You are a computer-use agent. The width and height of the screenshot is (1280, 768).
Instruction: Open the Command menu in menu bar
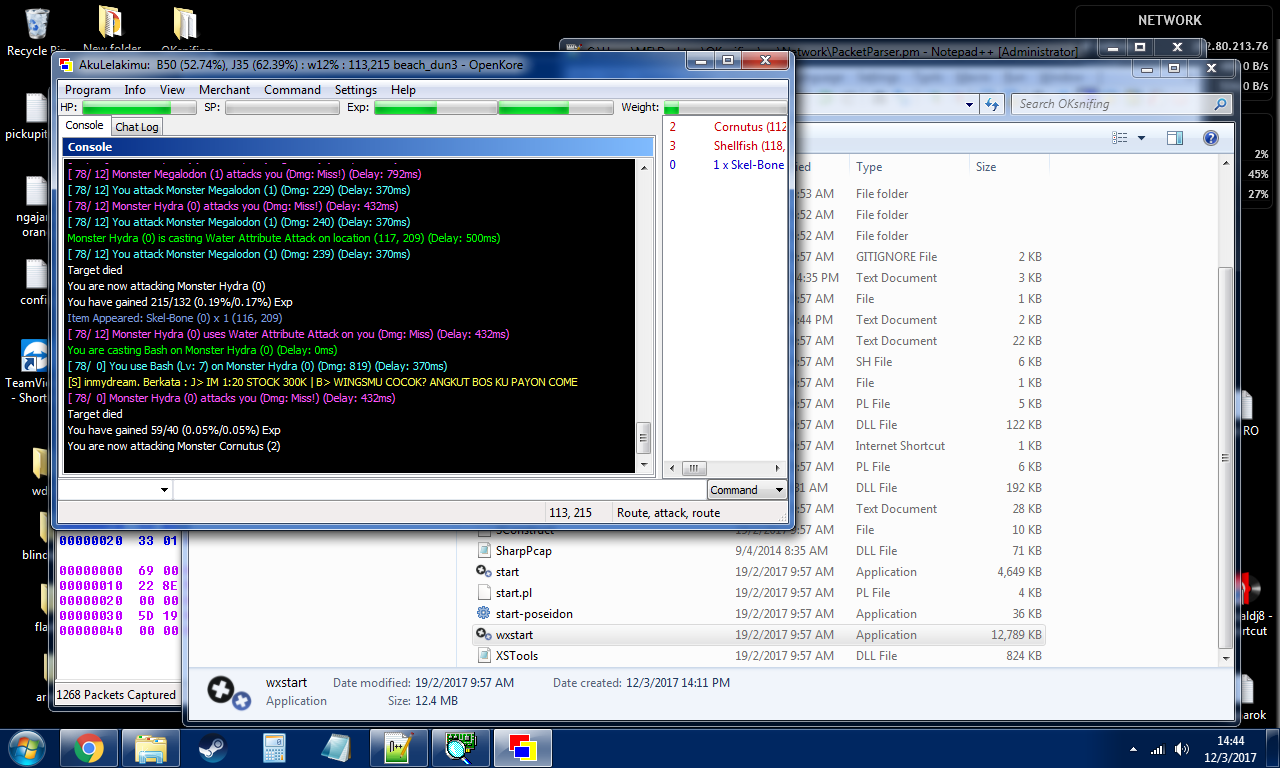(x=292, y=90)
